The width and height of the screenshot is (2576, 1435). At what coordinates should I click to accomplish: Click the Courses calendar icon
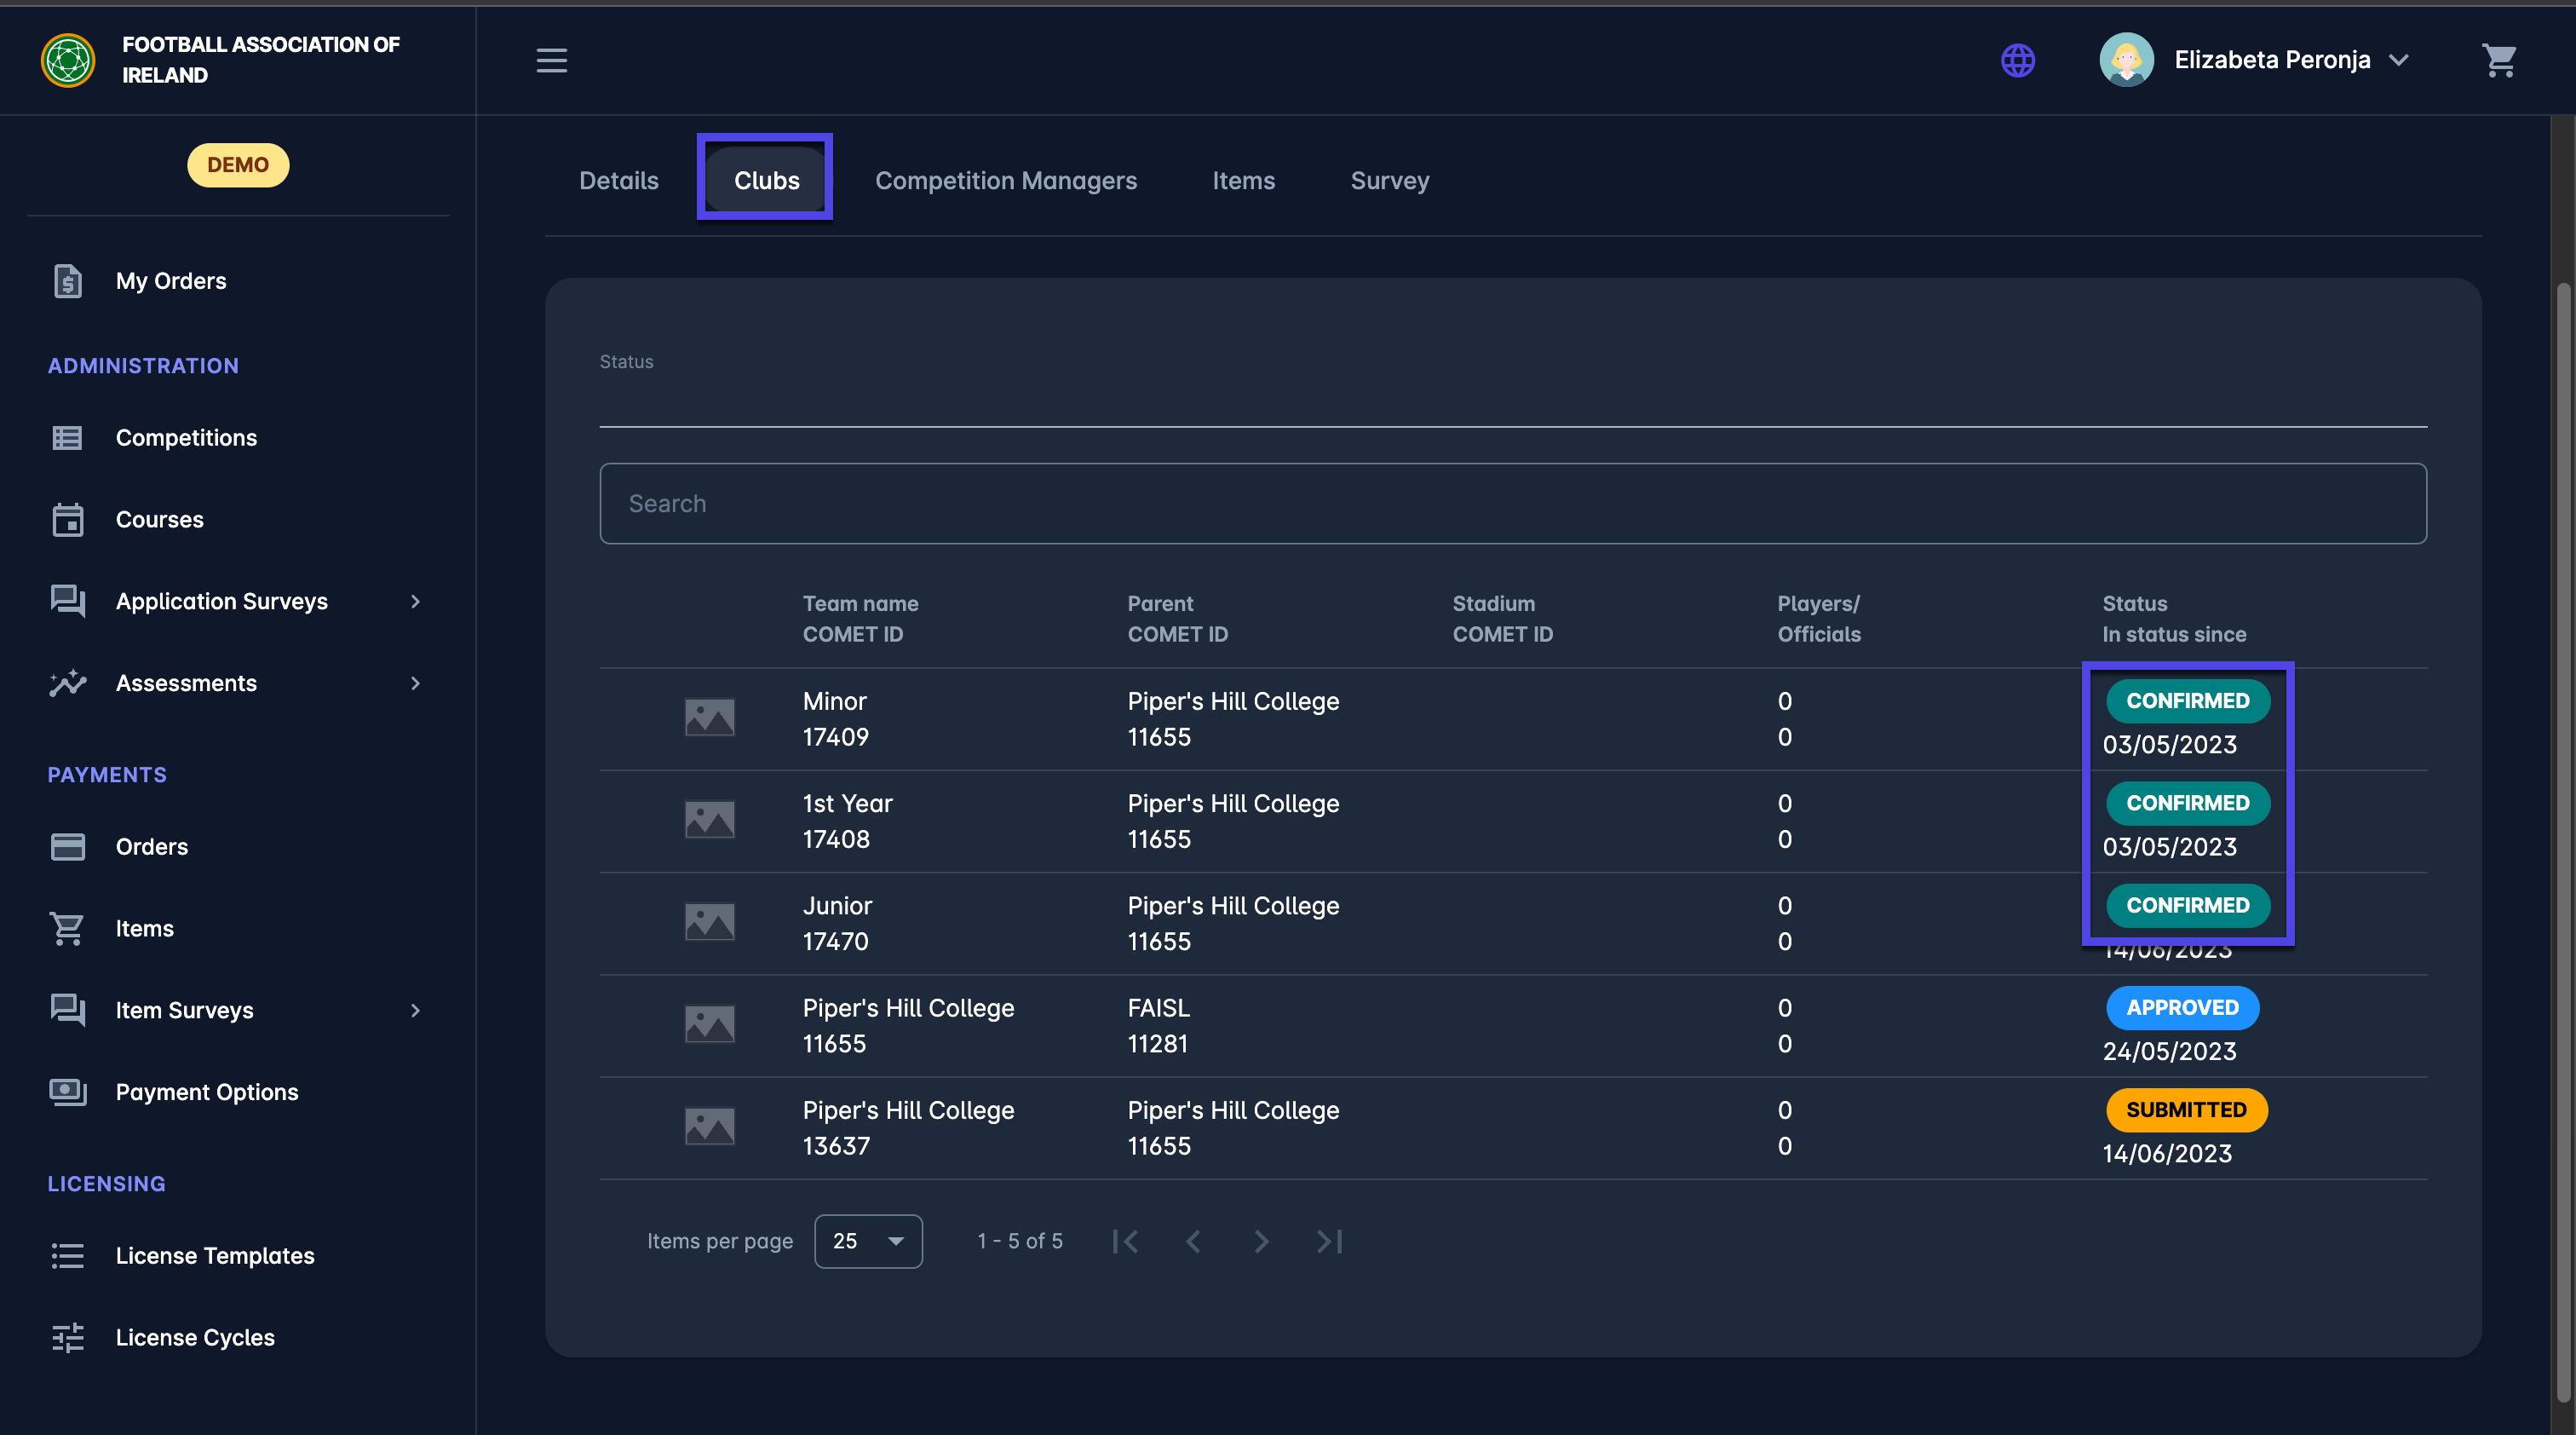(x=67, y=520)
